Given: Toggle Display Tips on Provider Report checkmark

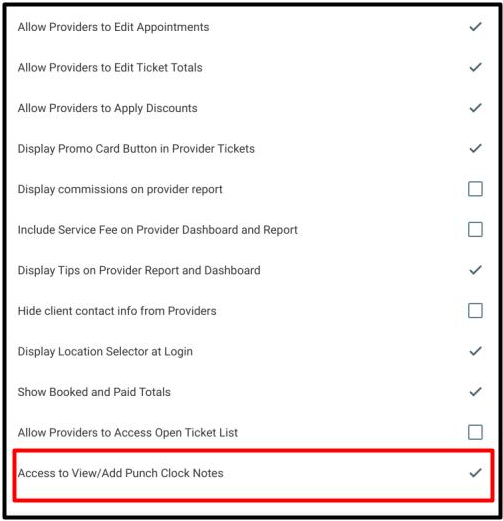Looking at the screenshot, I should tap(475, 270).
